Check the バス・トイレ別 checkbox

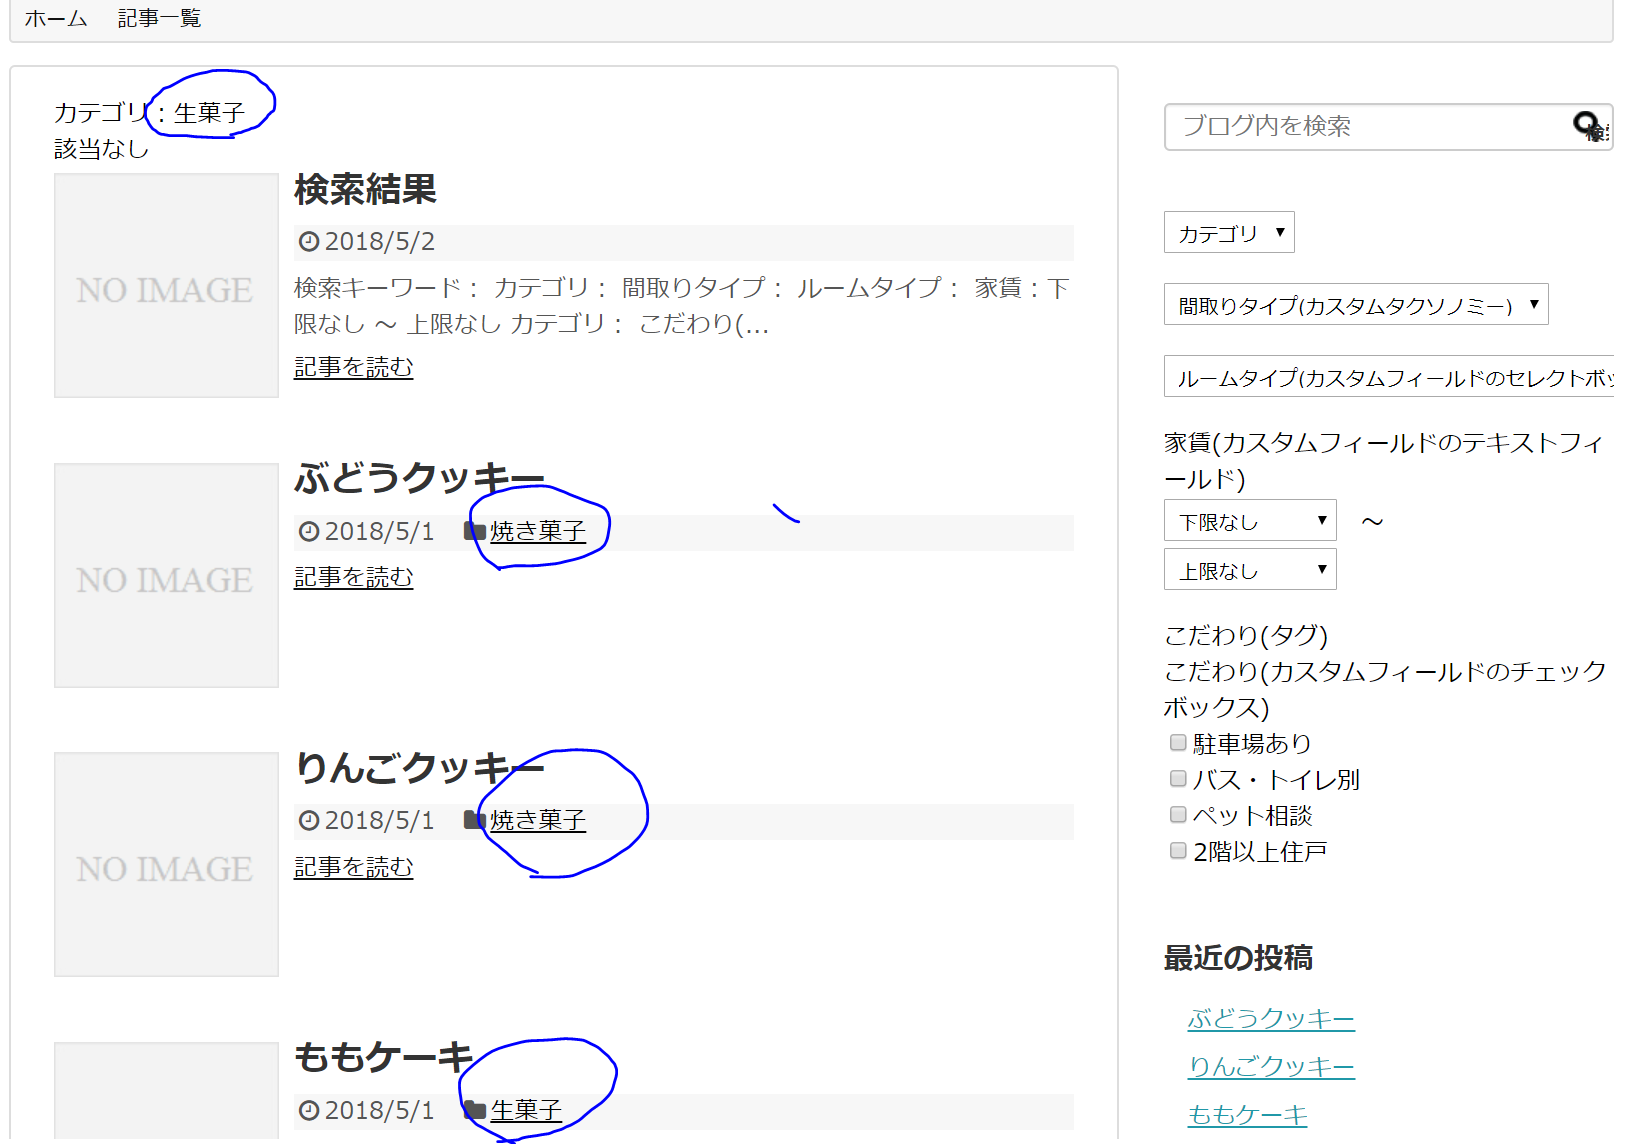[1178, 778]
